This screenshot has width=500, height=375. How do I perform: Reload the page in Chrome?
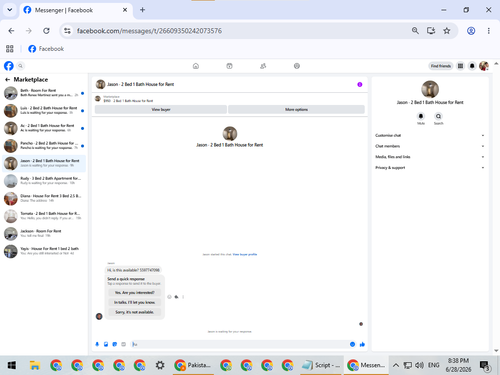[46, 31]
